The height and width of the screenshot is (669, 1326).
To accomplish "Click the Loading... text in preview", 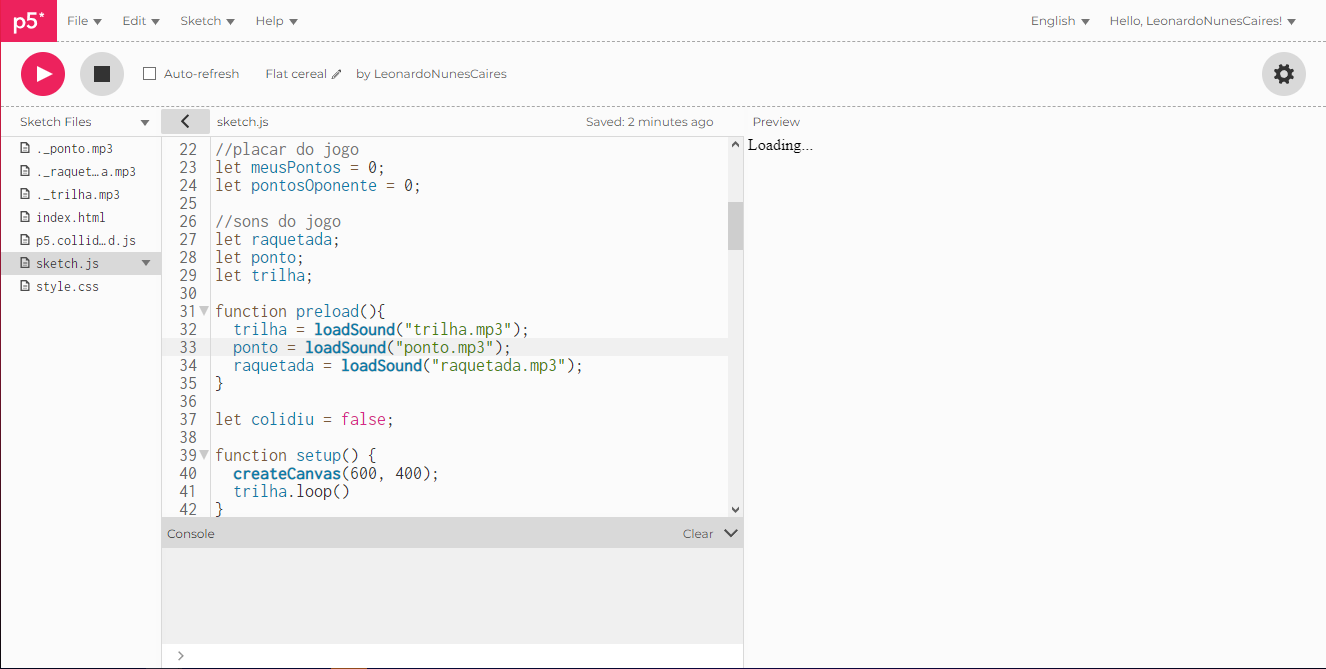I will (780, 145).
